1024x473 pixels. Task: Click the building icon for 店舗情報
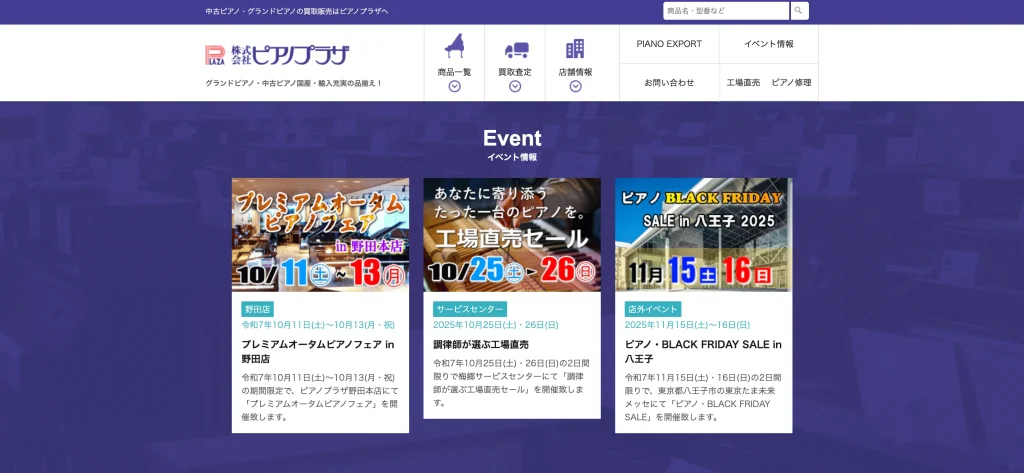point(575,49)
